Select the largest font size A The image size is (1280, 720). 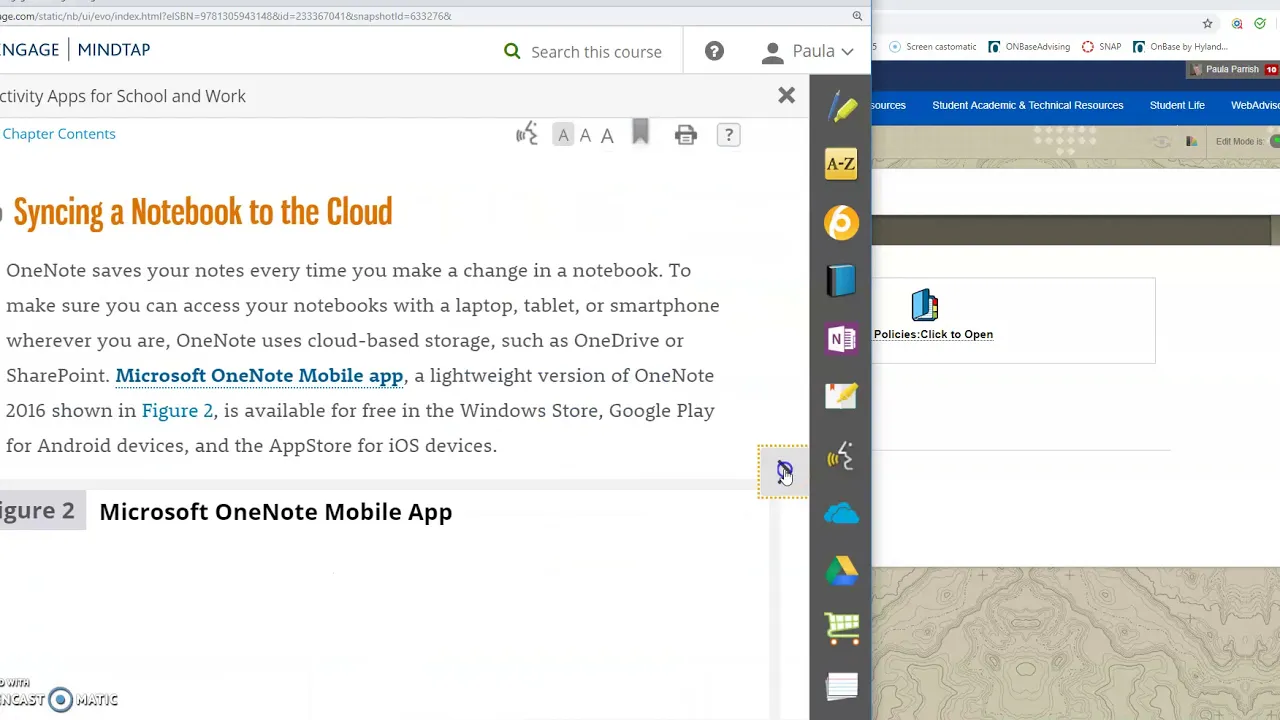point(606,135)
